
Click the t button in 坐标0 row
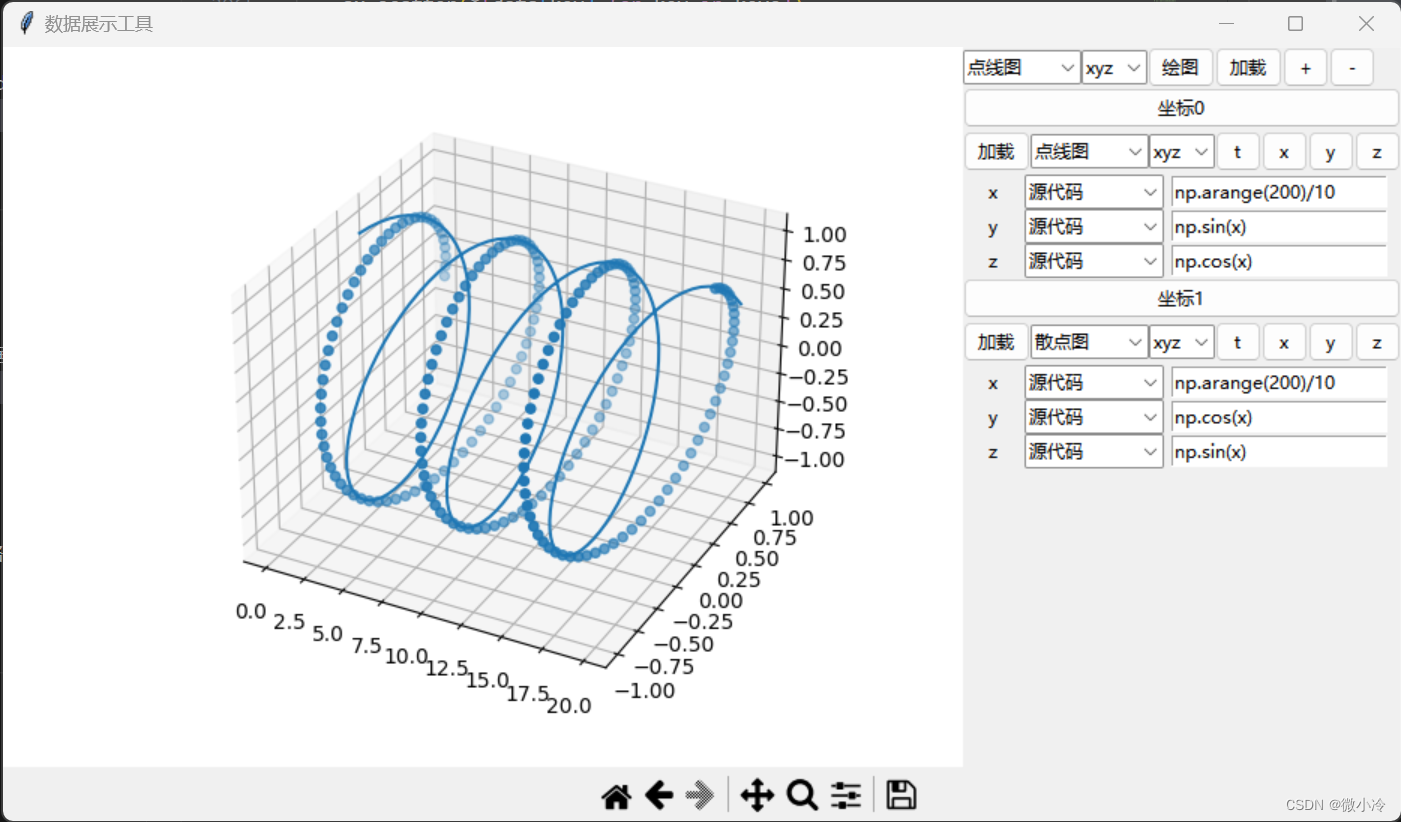pyautogui.click(x=1238, y=152)
